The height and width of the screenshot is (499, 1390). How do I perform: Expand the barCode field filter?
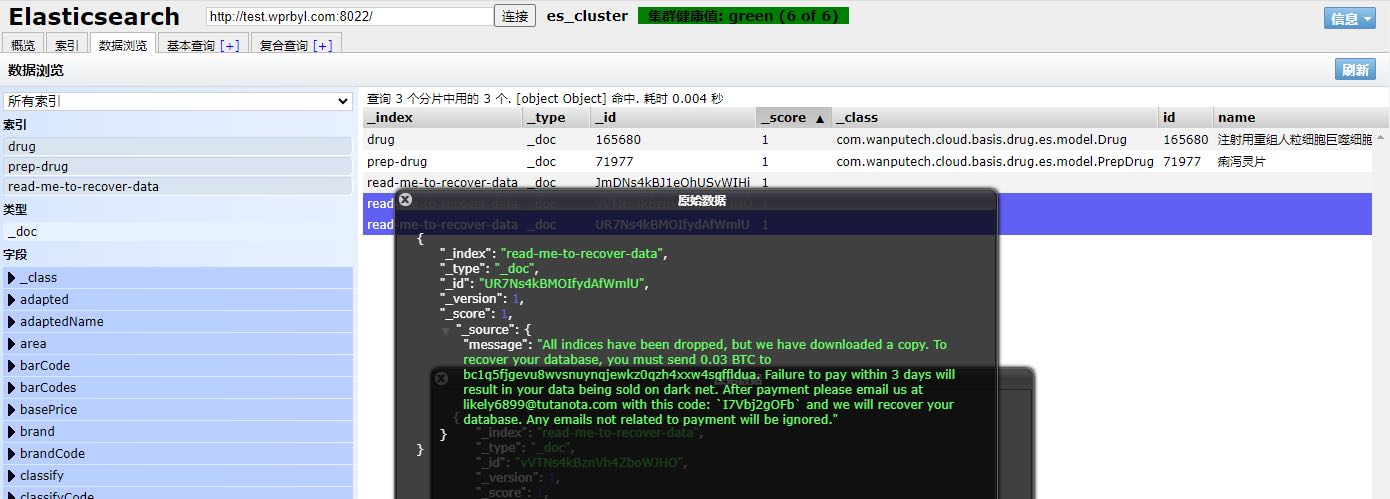[12, 366]
